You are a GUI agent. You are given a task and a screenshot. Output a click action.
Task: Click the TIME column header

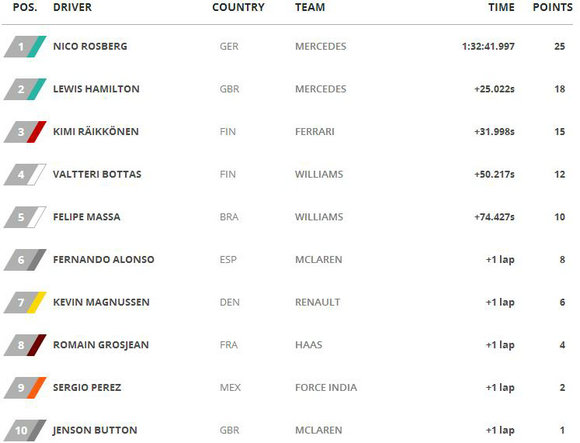click(x=501, y=7)
